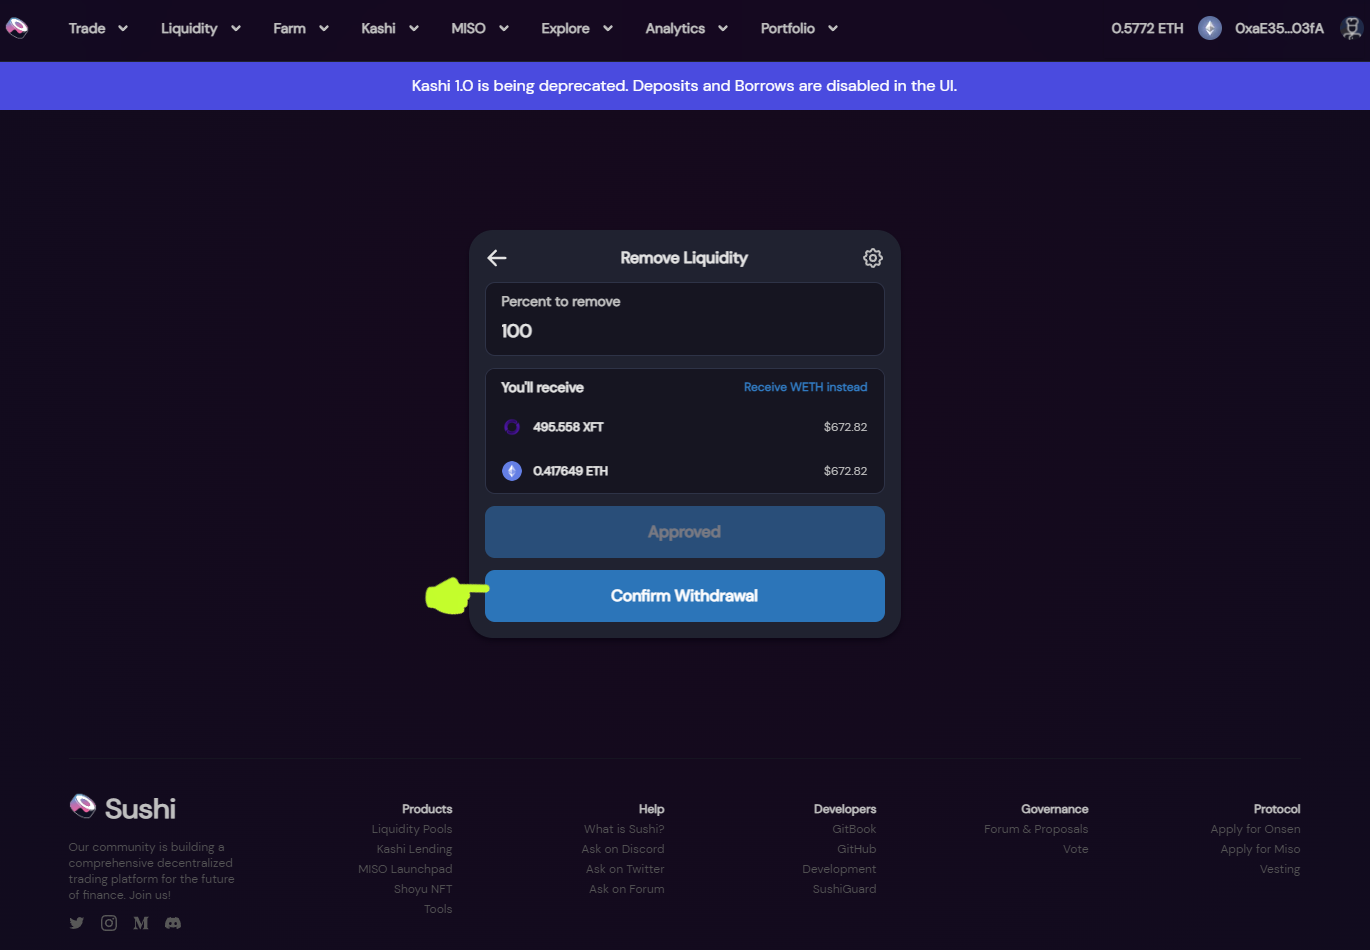
Task: Open Sushi Instagram icon in footer
Action: pyautogui.click(x=109, y=923)
